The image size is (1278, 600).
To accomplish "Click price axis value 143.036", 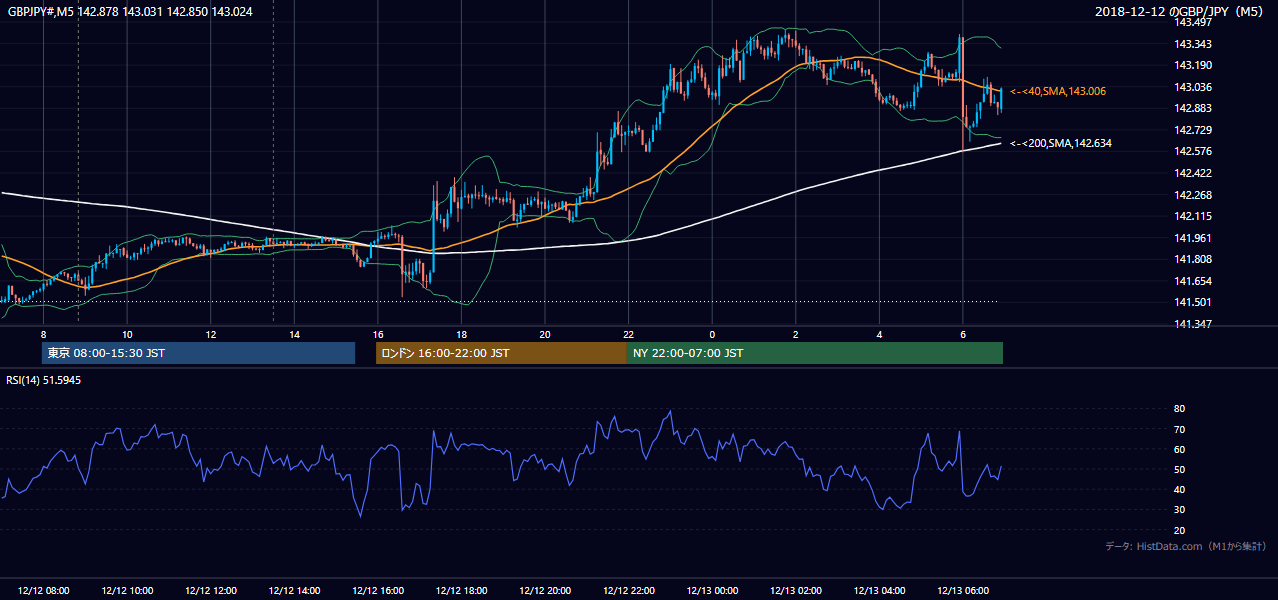I will pos(1193,87).
